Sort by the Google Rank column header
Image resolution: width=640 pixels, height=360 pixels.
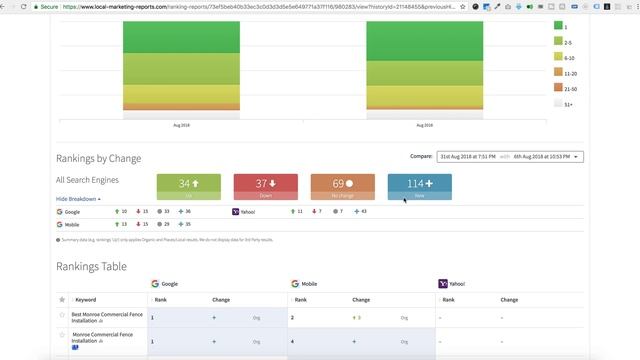pos(160,300)
